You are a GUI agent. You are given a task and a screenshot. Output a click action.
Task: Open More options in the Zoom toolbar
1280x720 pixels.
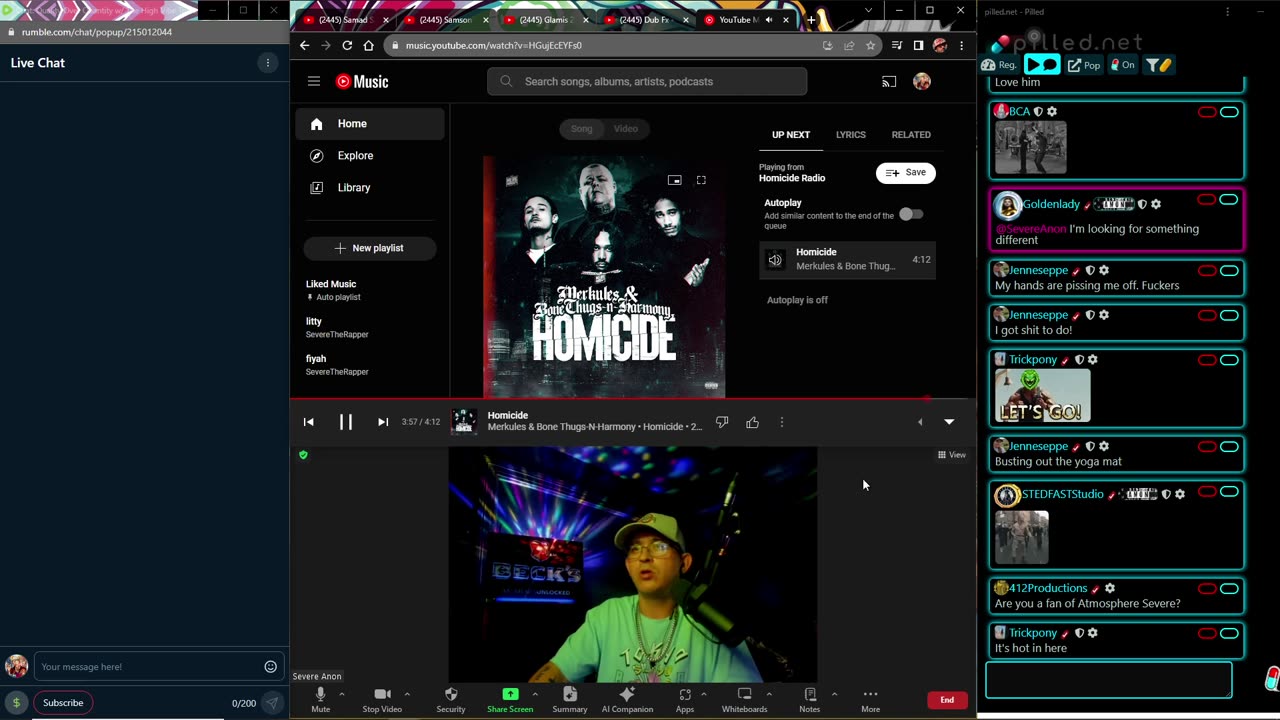(x=871, y=699)
